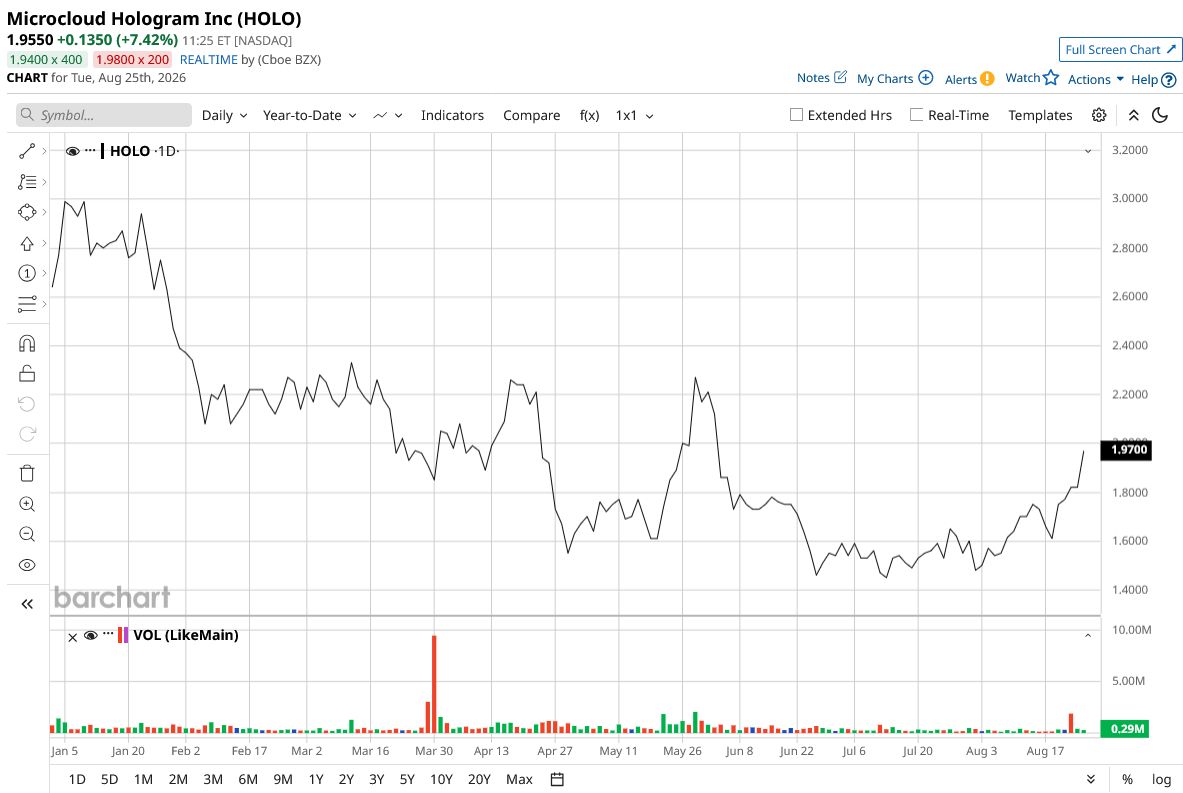
Task: Switch to dark mode moon icon
Action: pos(1160,115)
